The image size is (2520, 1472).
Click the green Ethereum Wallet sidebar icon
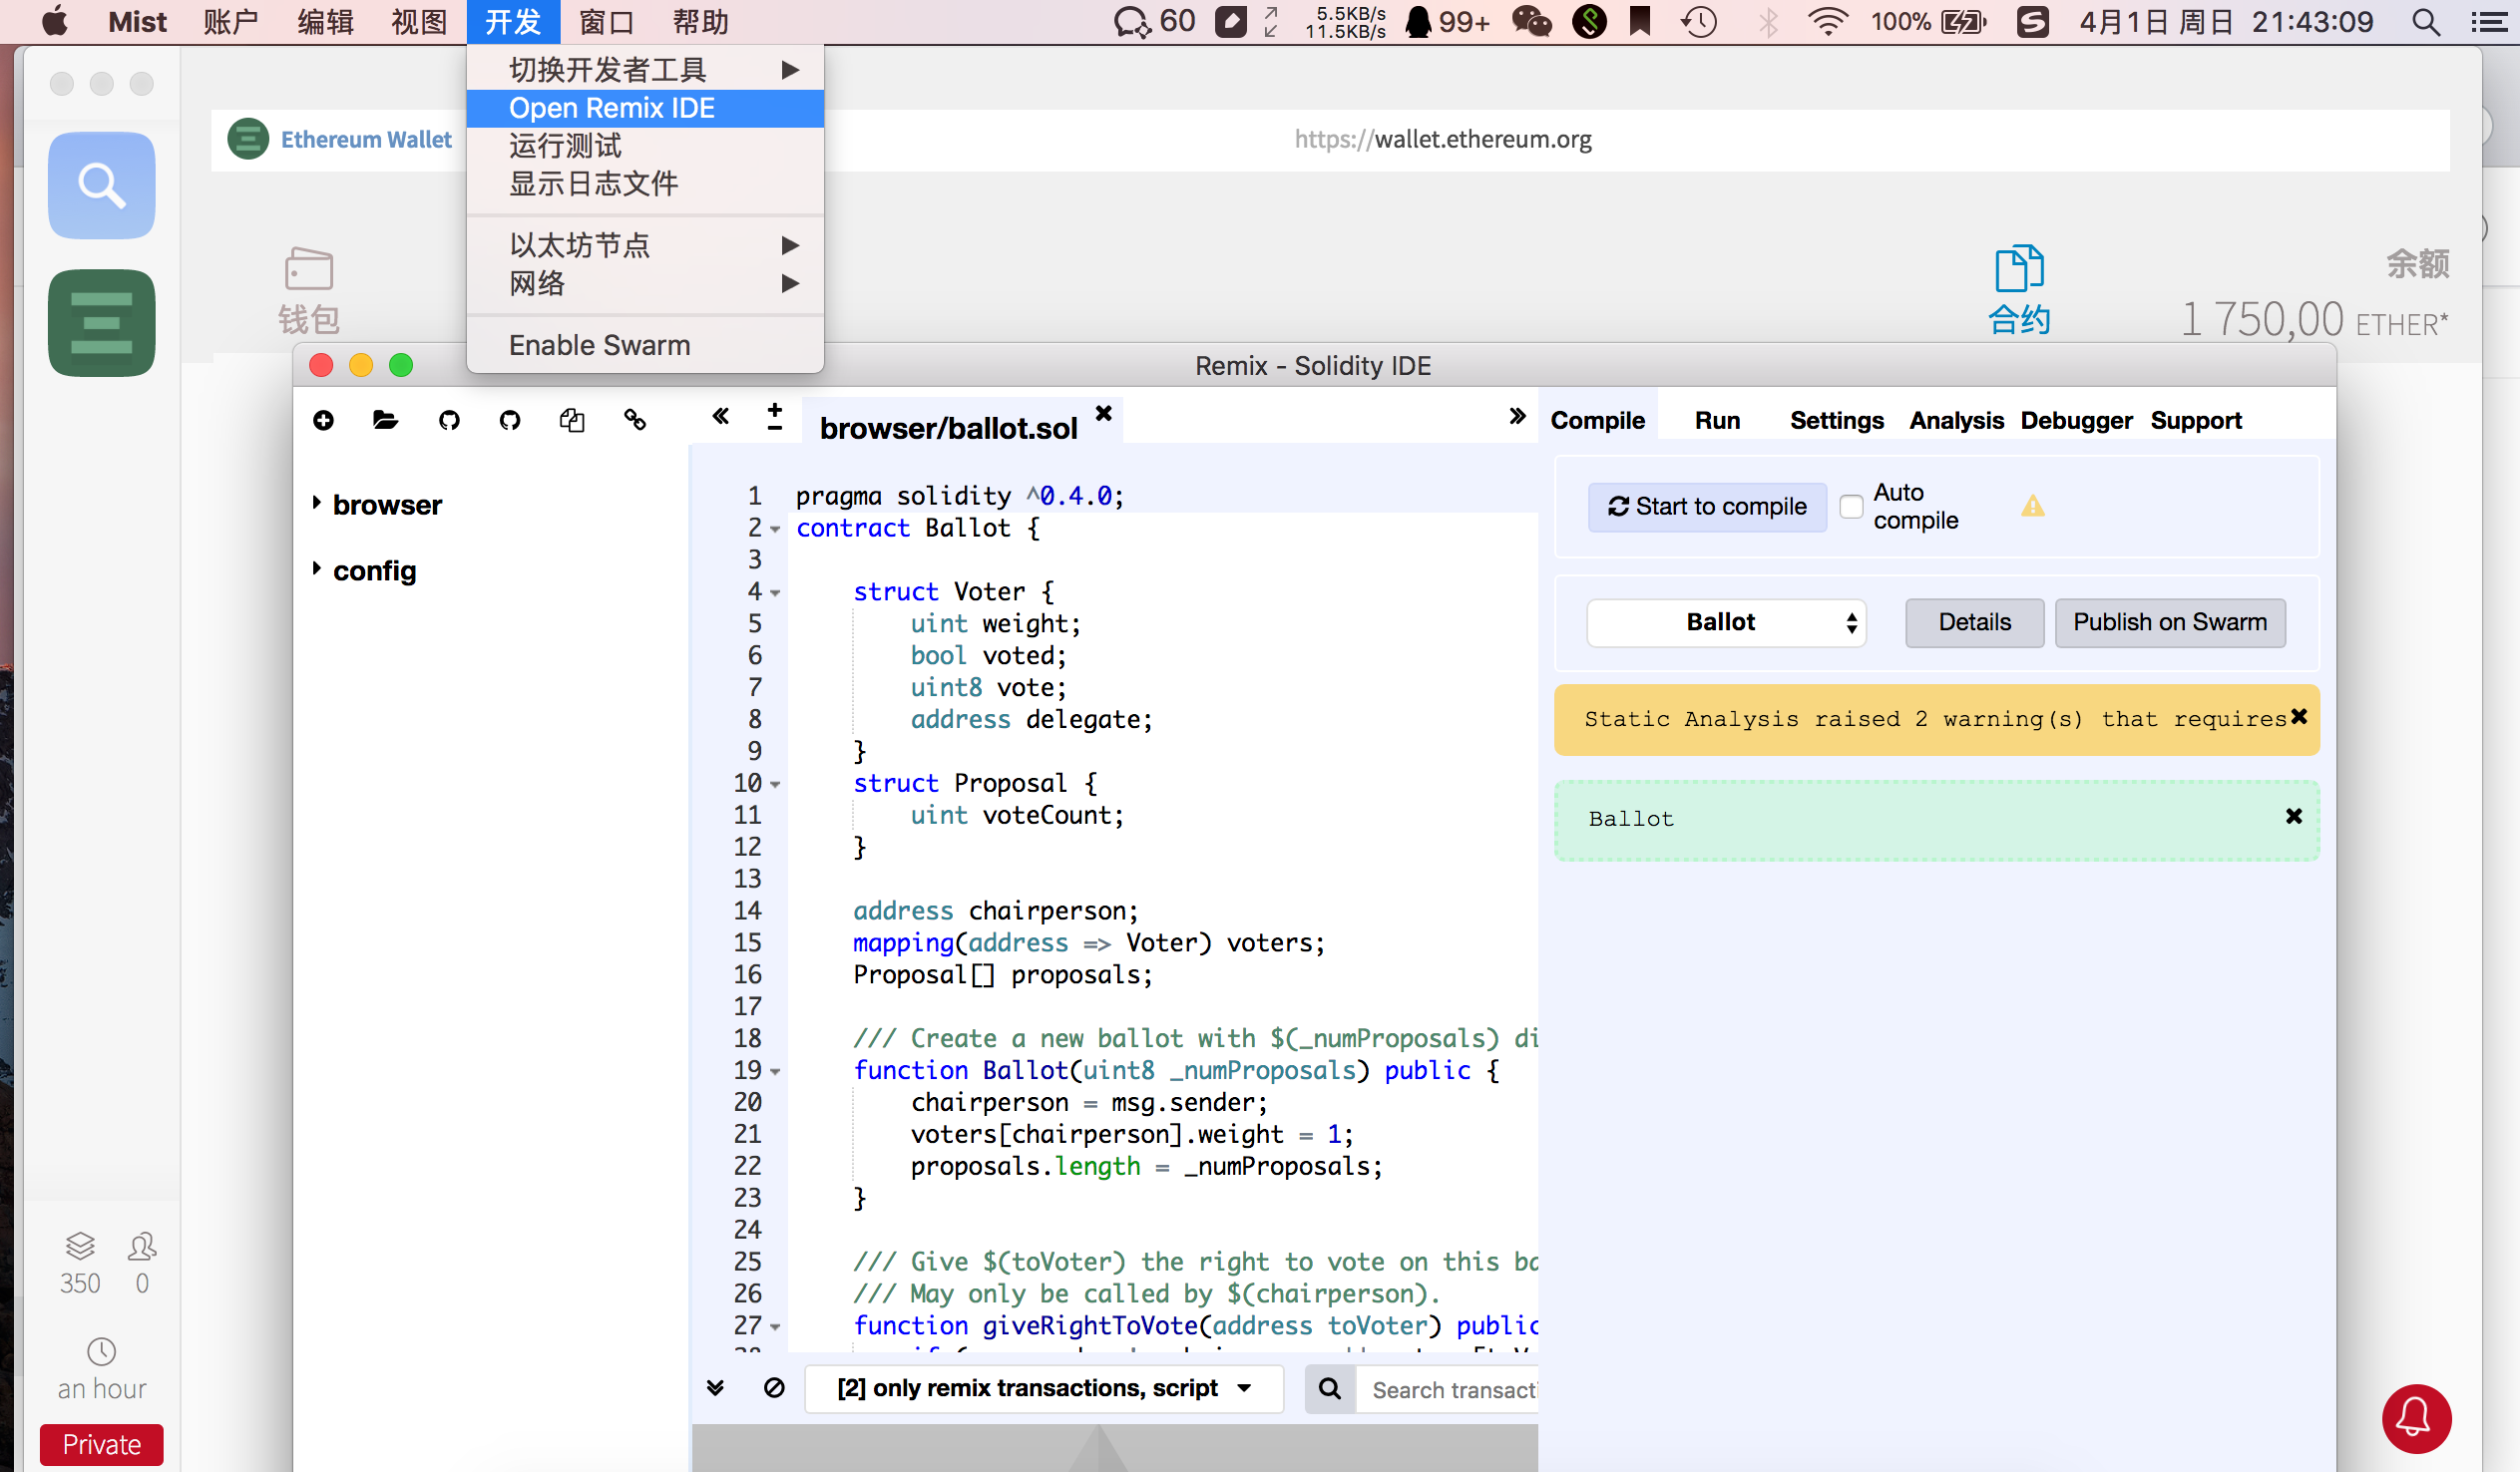point(101,323)
